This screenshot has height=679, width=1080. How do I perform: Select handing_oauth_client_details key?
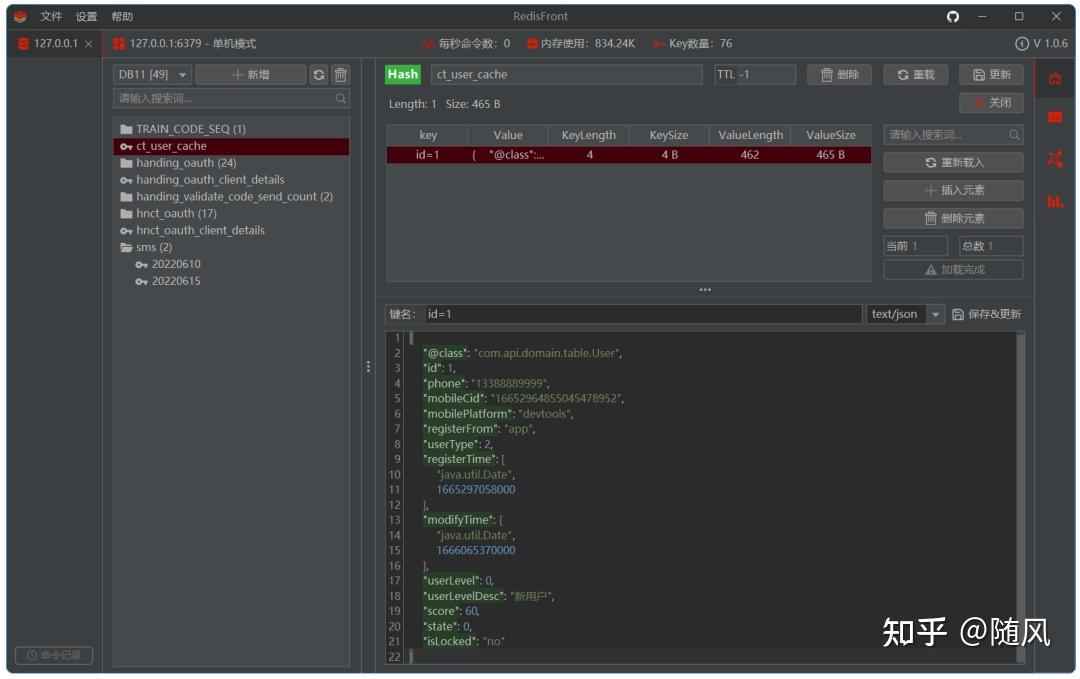tap(202, 180)
